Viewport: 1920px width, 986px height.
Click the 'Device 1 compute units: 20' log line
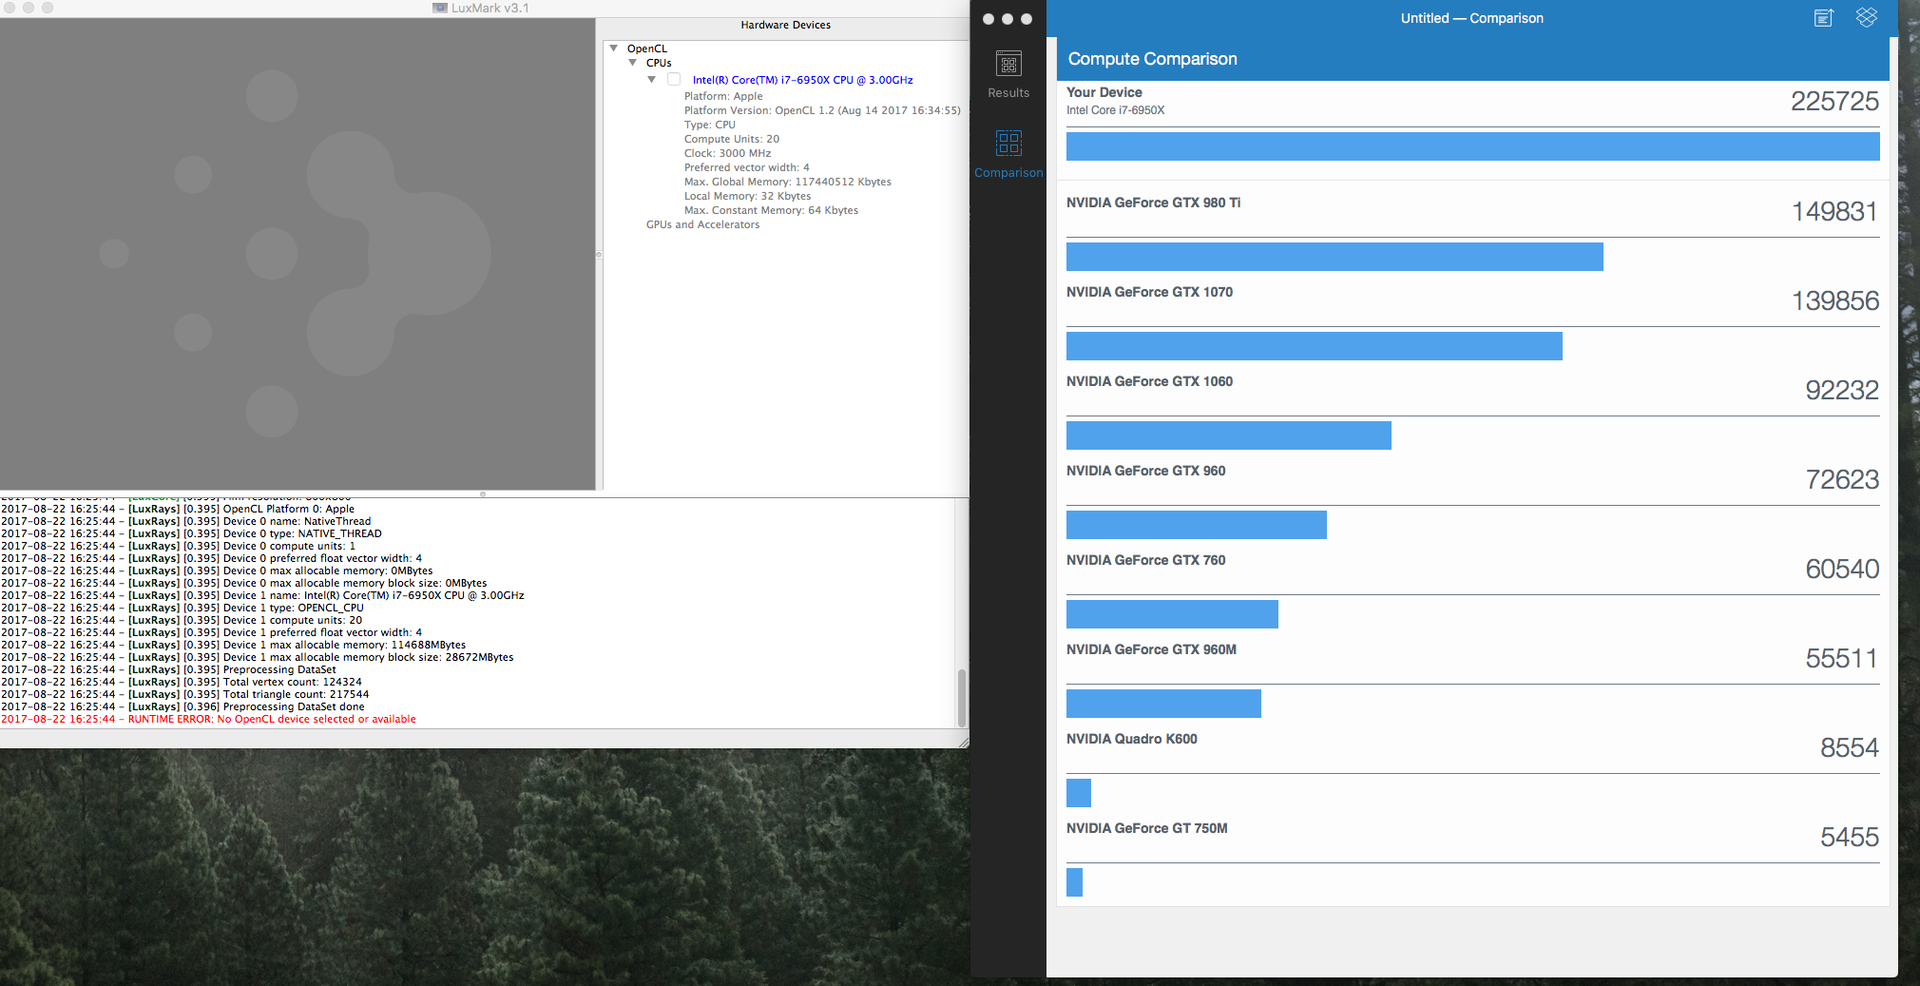181,620
